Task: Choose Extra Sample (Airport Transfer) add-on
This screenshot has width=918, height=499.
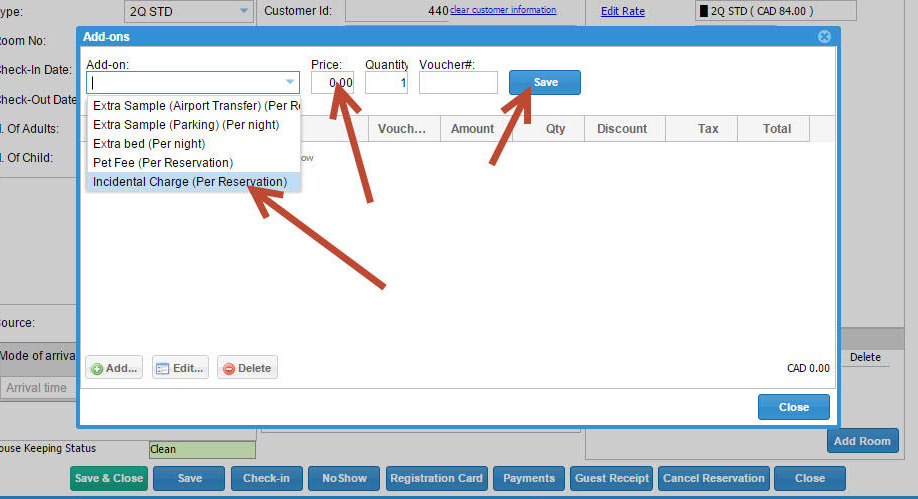Action: click(195, 106)
